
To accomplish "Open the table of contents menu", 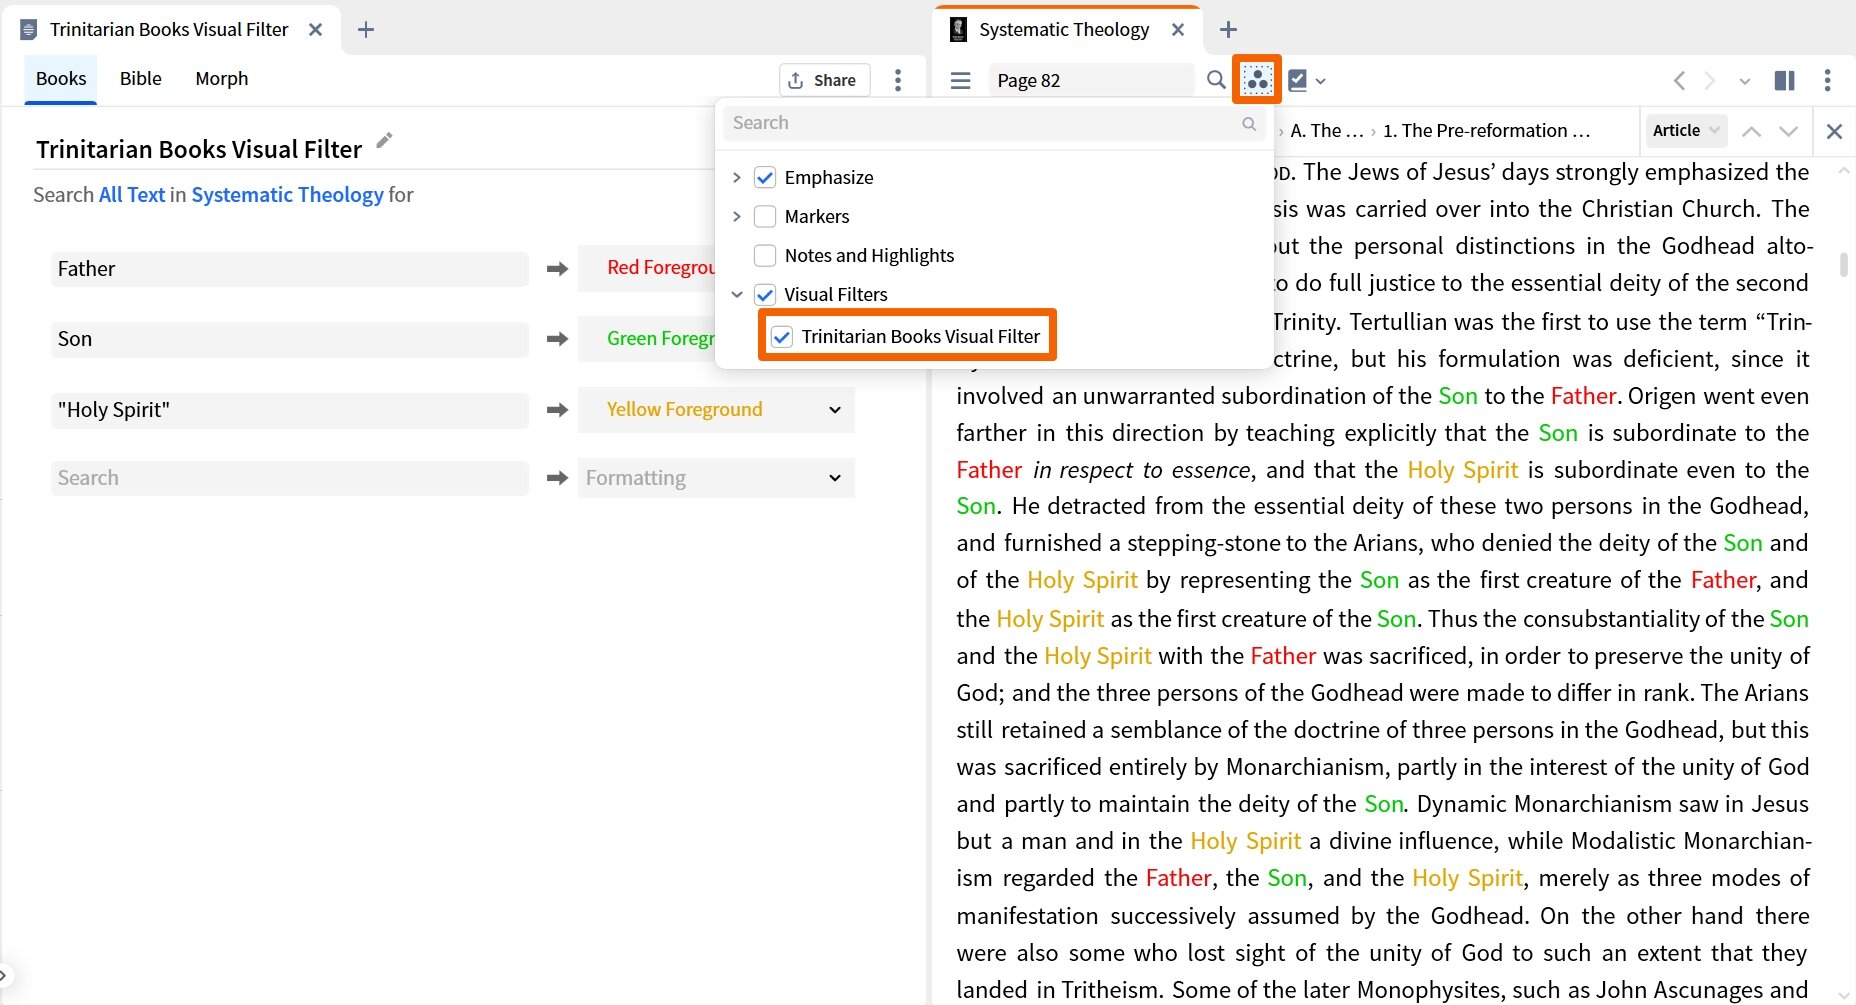I will (959, 80).
